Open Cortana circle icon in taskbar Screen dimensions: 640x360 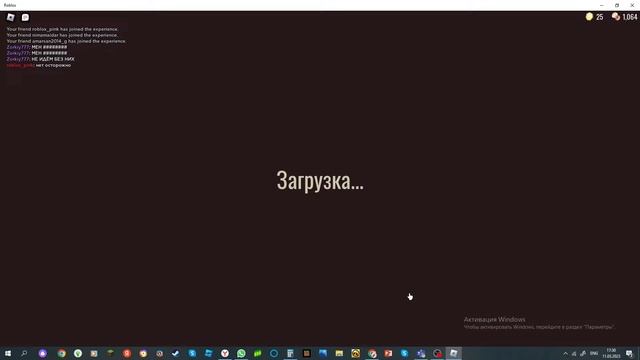[274, 353]
